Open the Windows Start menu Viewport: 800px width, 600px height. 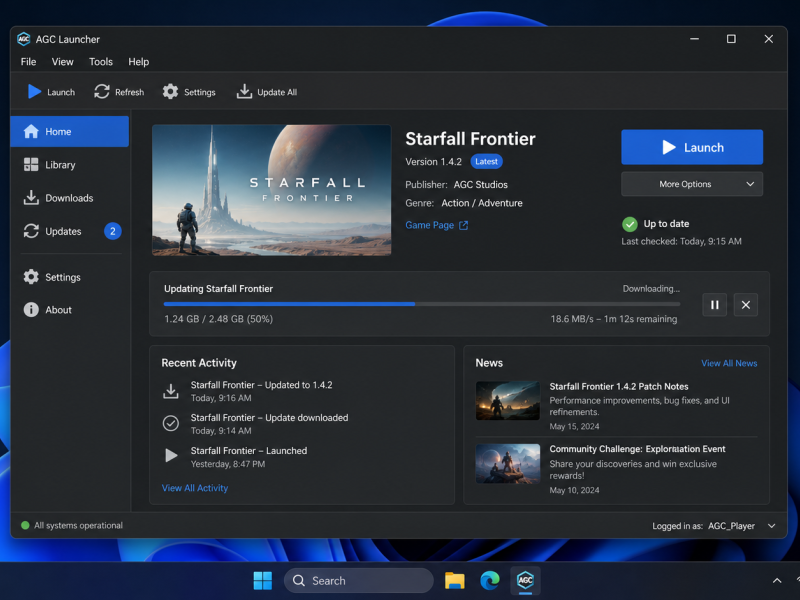263,581
